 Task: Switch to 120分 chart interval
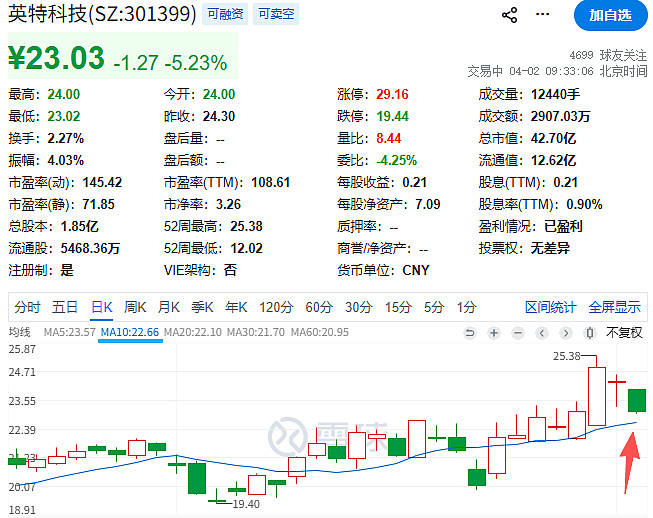pos(276,307)
